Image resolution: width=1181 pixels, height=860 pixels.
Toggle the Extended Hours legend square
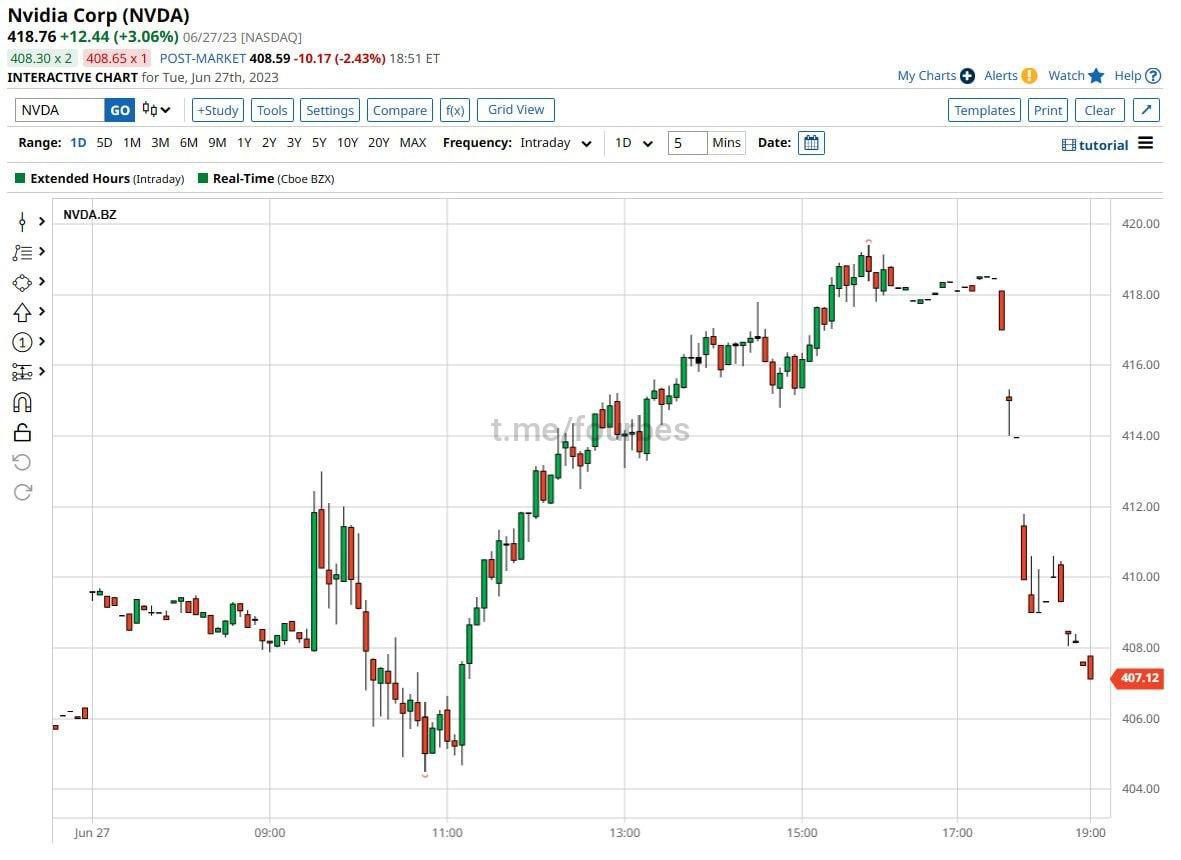coord(20,179)
